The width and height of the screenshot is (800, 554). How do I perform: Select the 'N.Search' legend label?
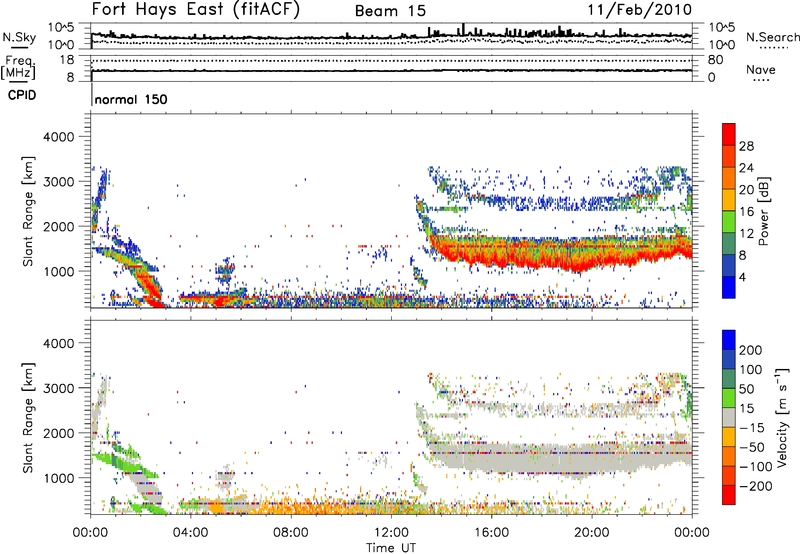pos(773,37)
